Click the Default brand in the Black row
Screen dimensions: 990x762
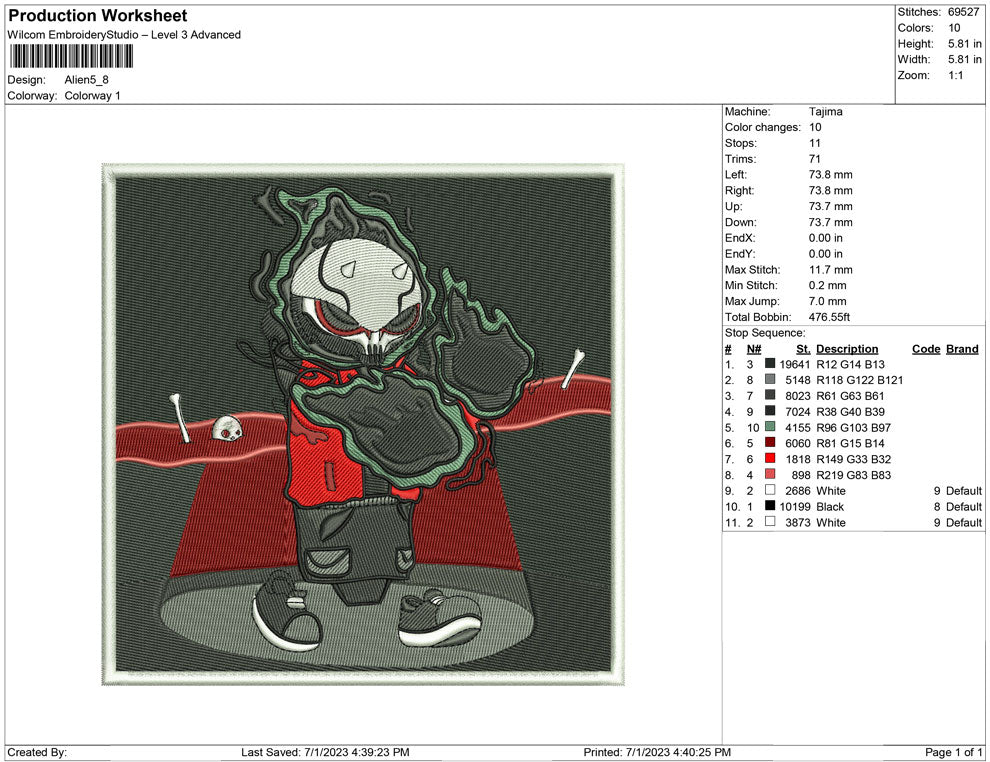[963, 506]
